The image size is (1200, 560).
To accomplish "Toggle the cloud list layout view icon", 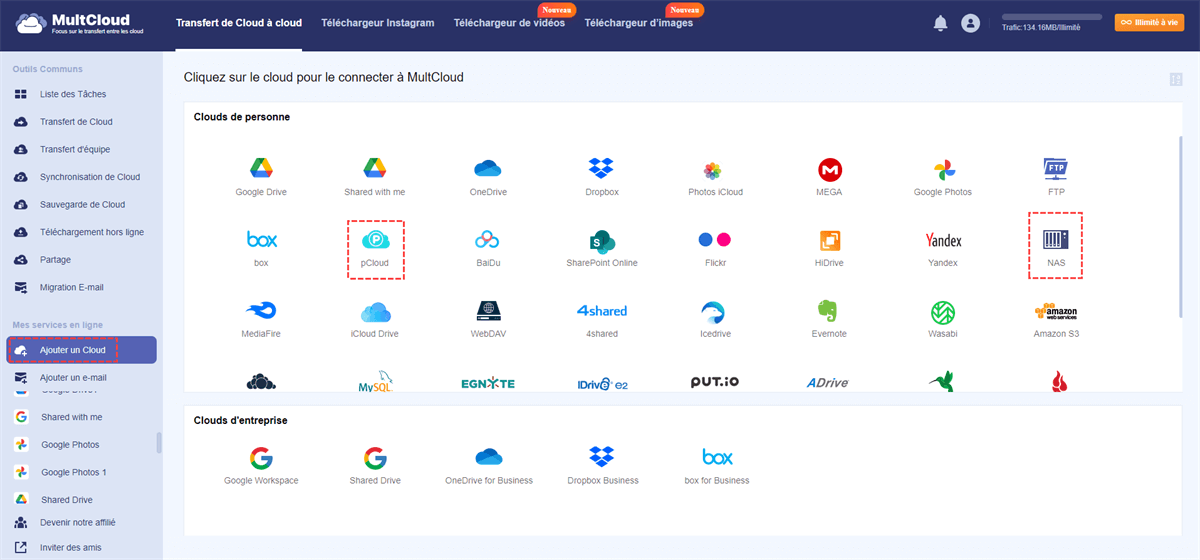I will [x=1175, y=79].
